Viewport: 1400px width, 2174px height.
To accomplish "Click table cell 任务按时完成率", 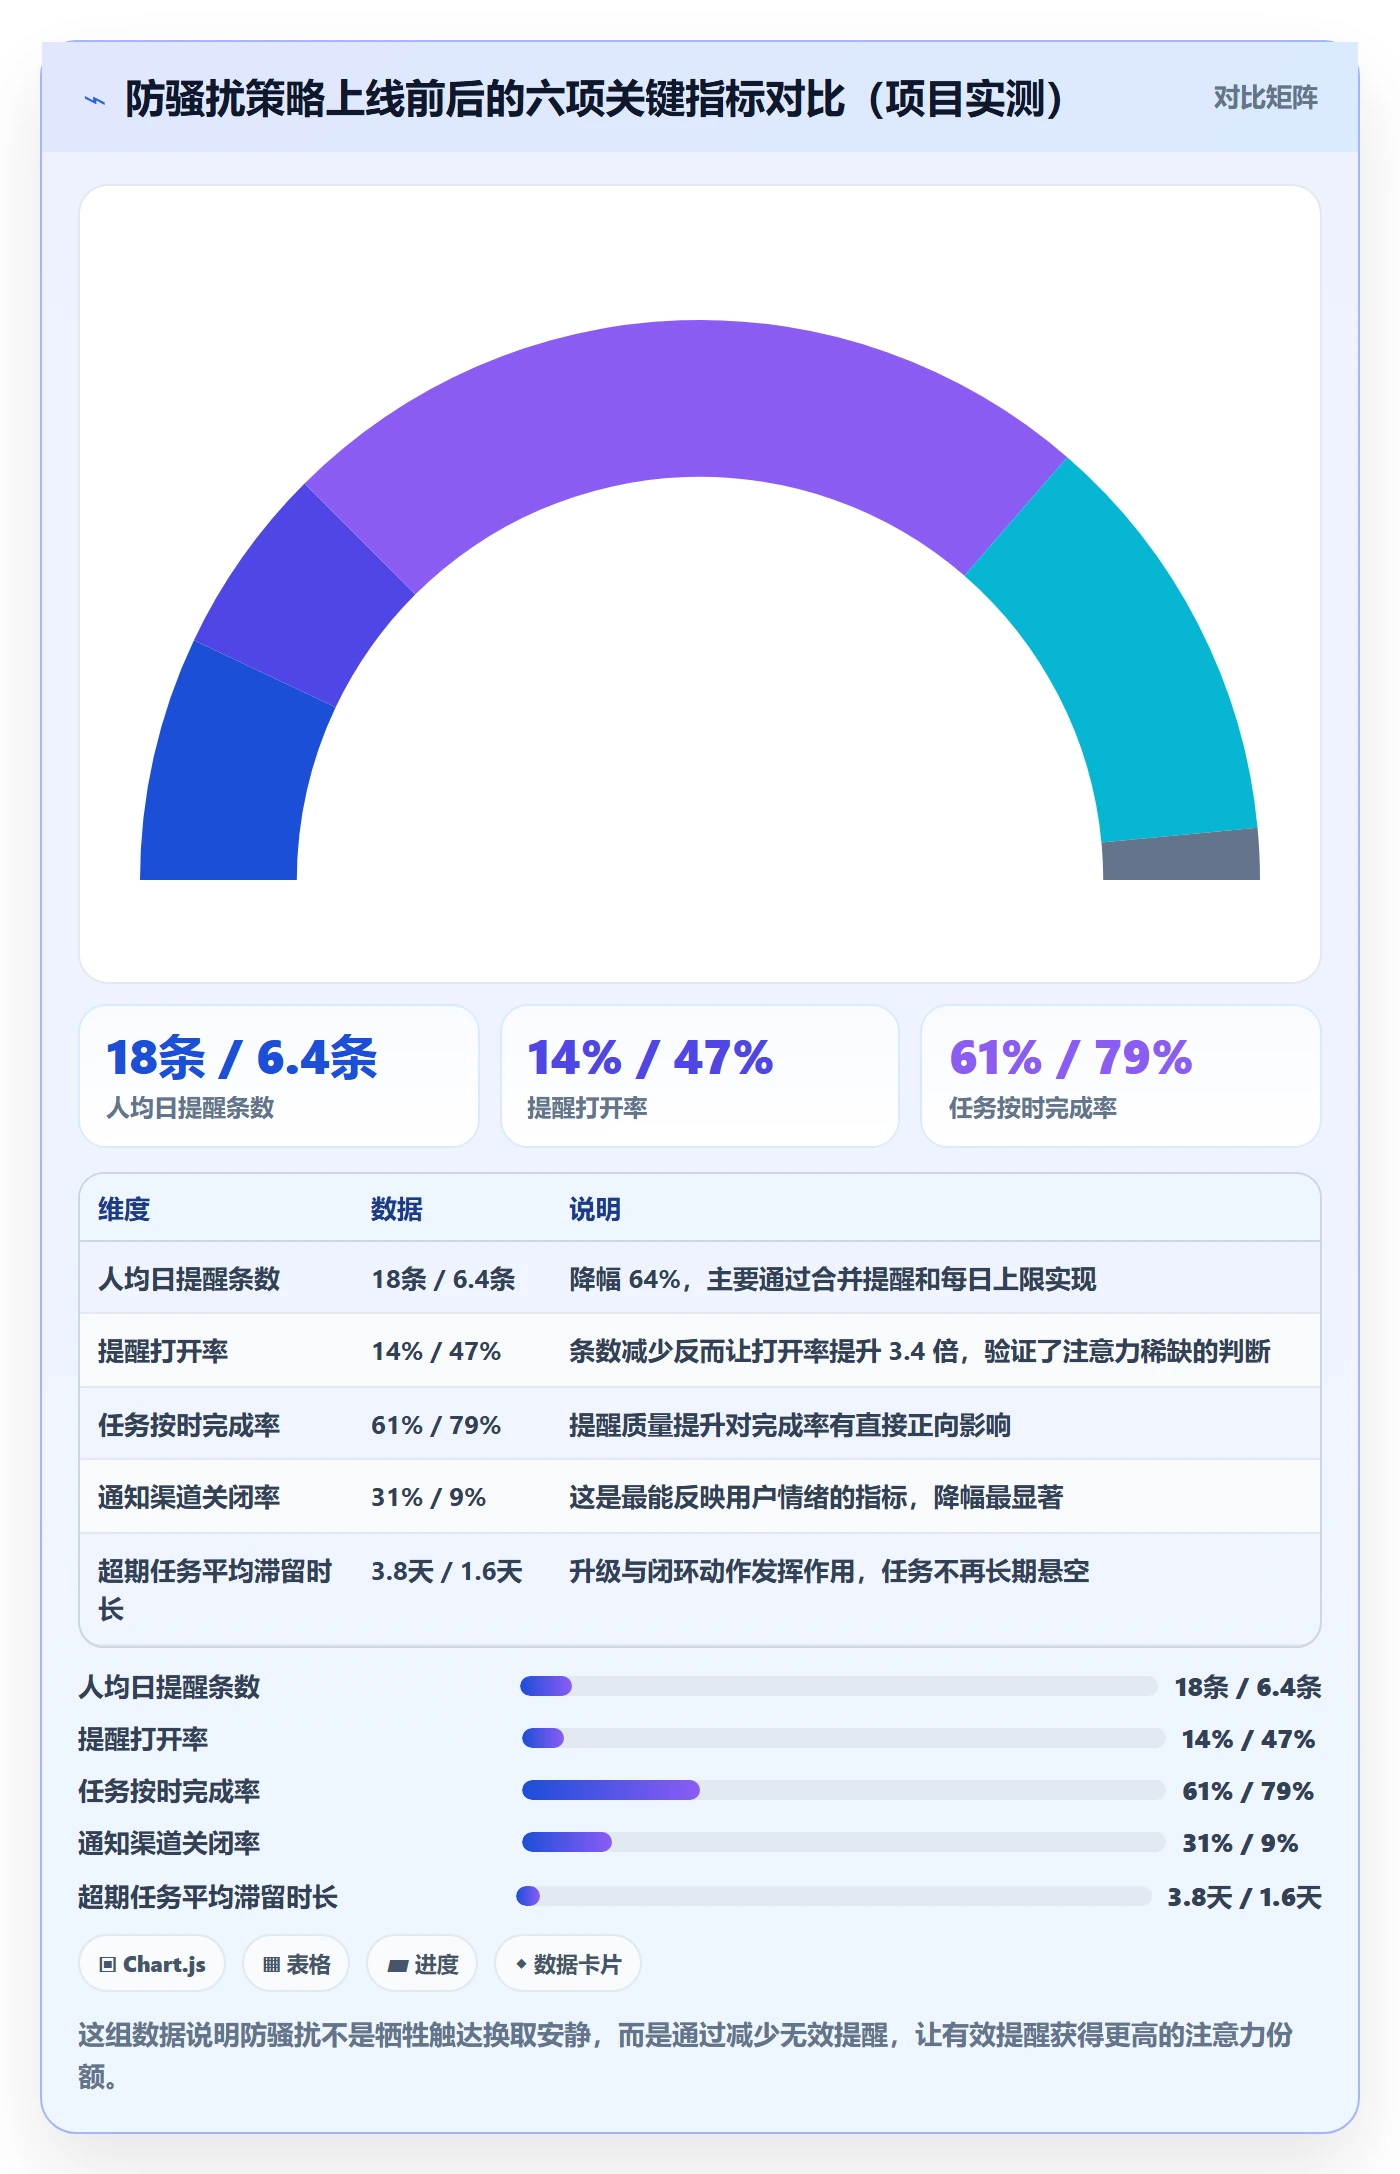I will click(189, 1425).
